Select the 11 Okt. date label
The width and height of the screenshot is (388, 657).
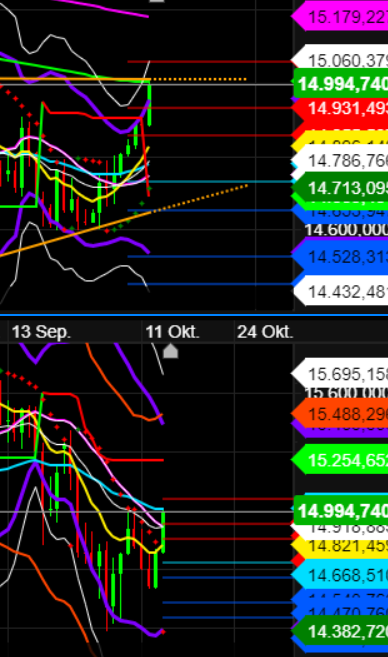click(x=172, y=332)
